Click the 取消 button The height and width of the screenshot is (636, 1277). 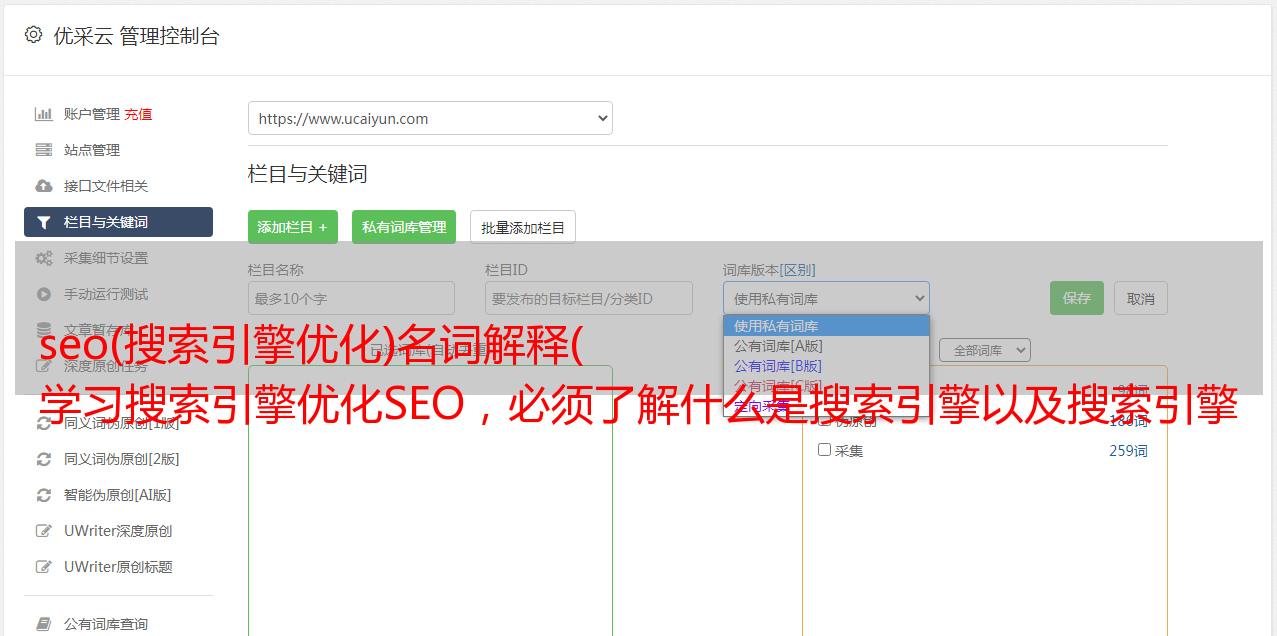pyautogui.click(x=1141, y=298)
